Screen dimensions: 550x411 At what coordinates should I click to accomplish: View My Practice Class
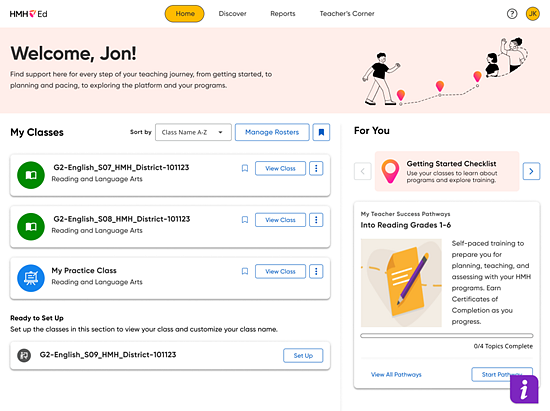pyautogui.click(x=280, y=271)
